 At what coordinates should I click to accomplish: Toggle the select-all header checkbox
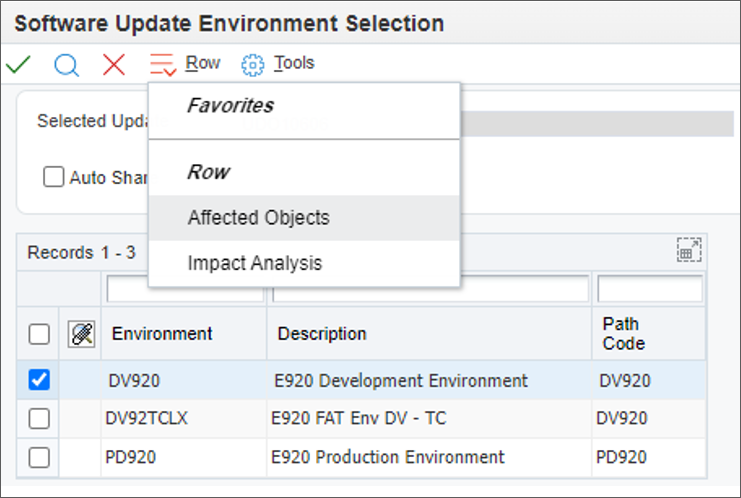point(39,334)
